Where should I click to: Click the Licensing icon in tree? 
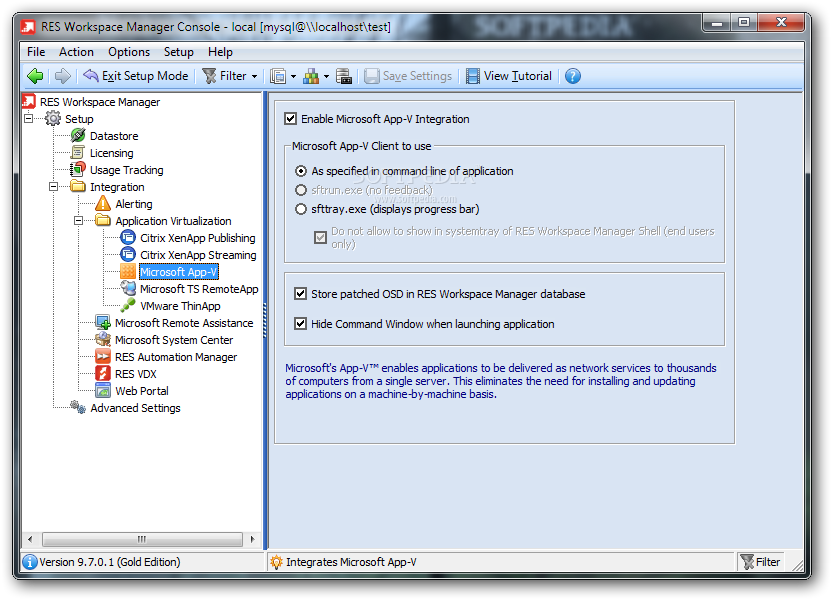pyautogui.click(x=77, y=153)
